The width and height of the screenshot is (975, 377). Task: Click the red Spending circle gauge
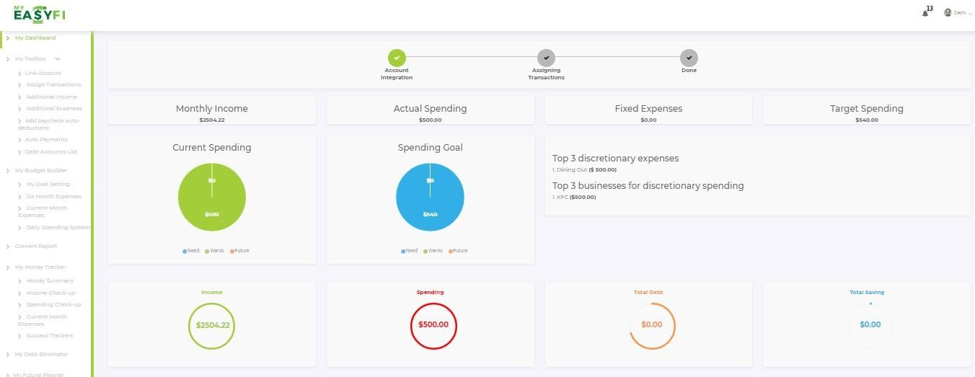433,325
